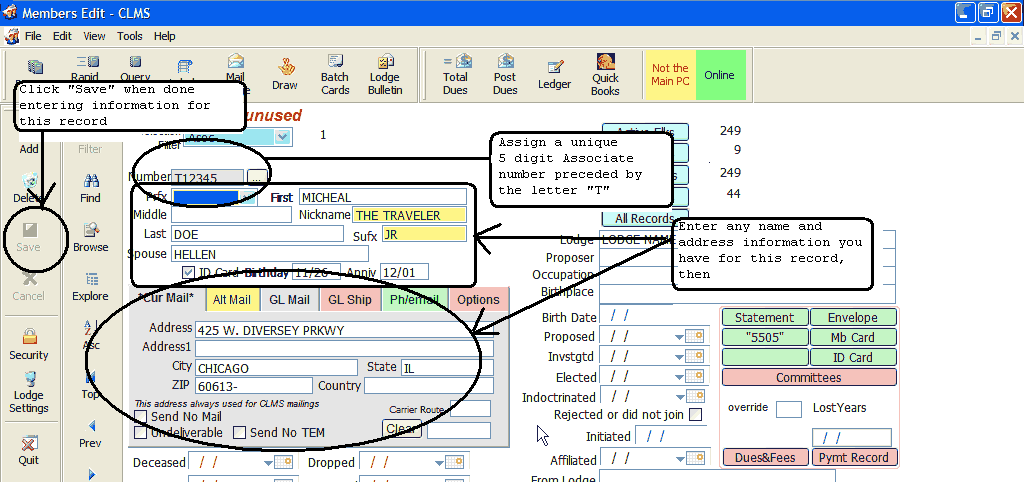Open the Lodge Bulletin tool
This screenshot has width=1024, height=482.
pos(385,73)
